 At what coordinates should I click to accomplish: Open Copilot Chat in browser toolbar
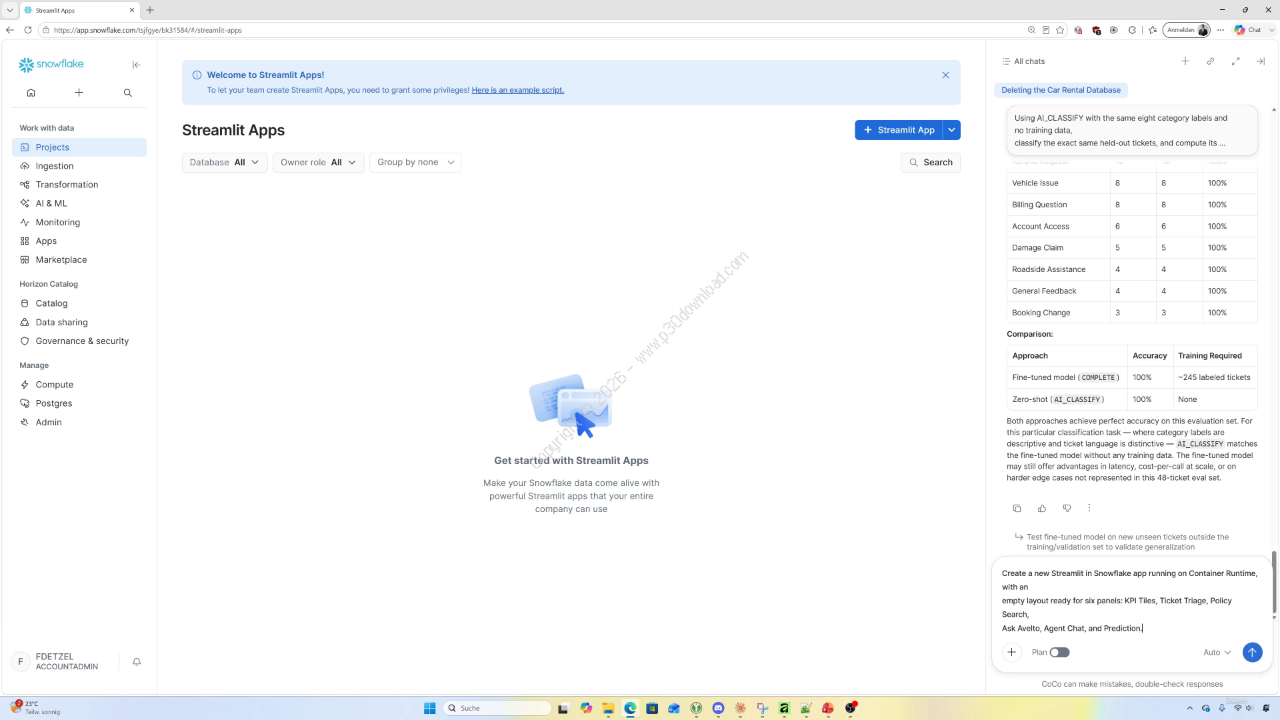[1248, 30]
